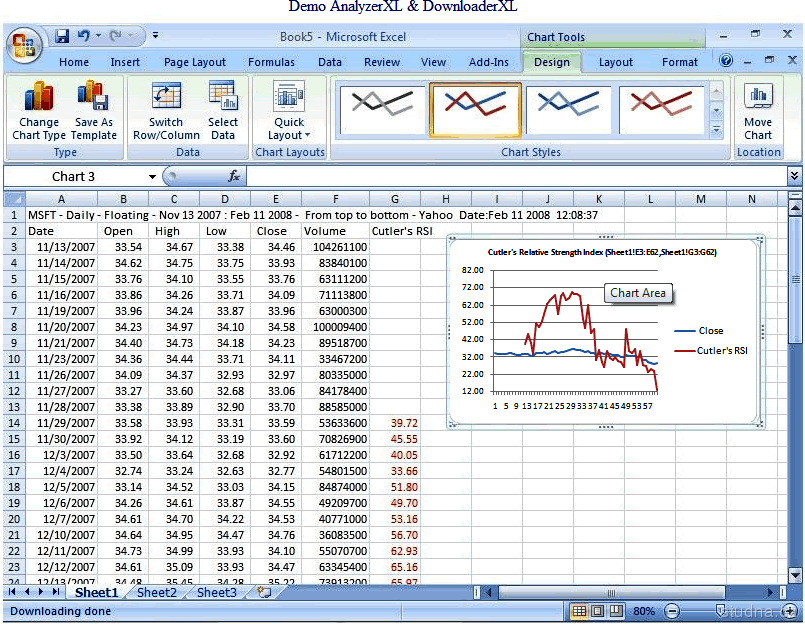Click Save As Template
The height and width of the screenshot is (624, 805).
(x=93, y=110)
